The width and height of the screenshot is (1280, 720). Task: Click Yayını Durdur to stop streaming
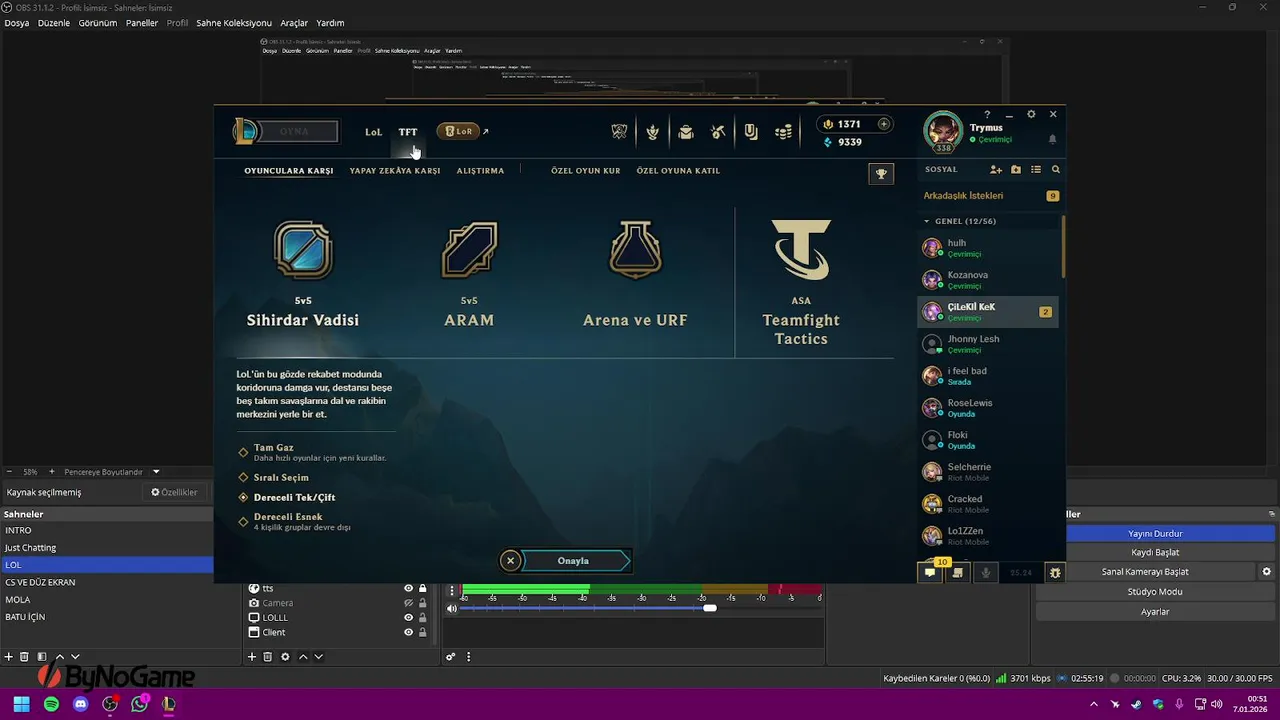point(1155,534)
